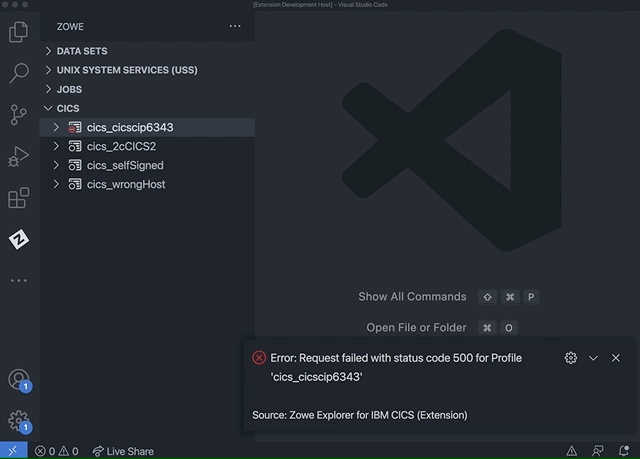The width and height of the screenshot is (640, 459).
Task: Click Live Share in status bar
Action: (x=123, y=451)
